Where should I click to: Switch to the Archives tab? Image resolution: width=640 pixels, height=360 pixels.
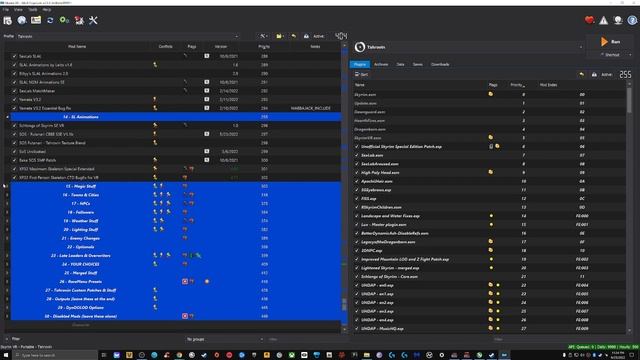381,64
